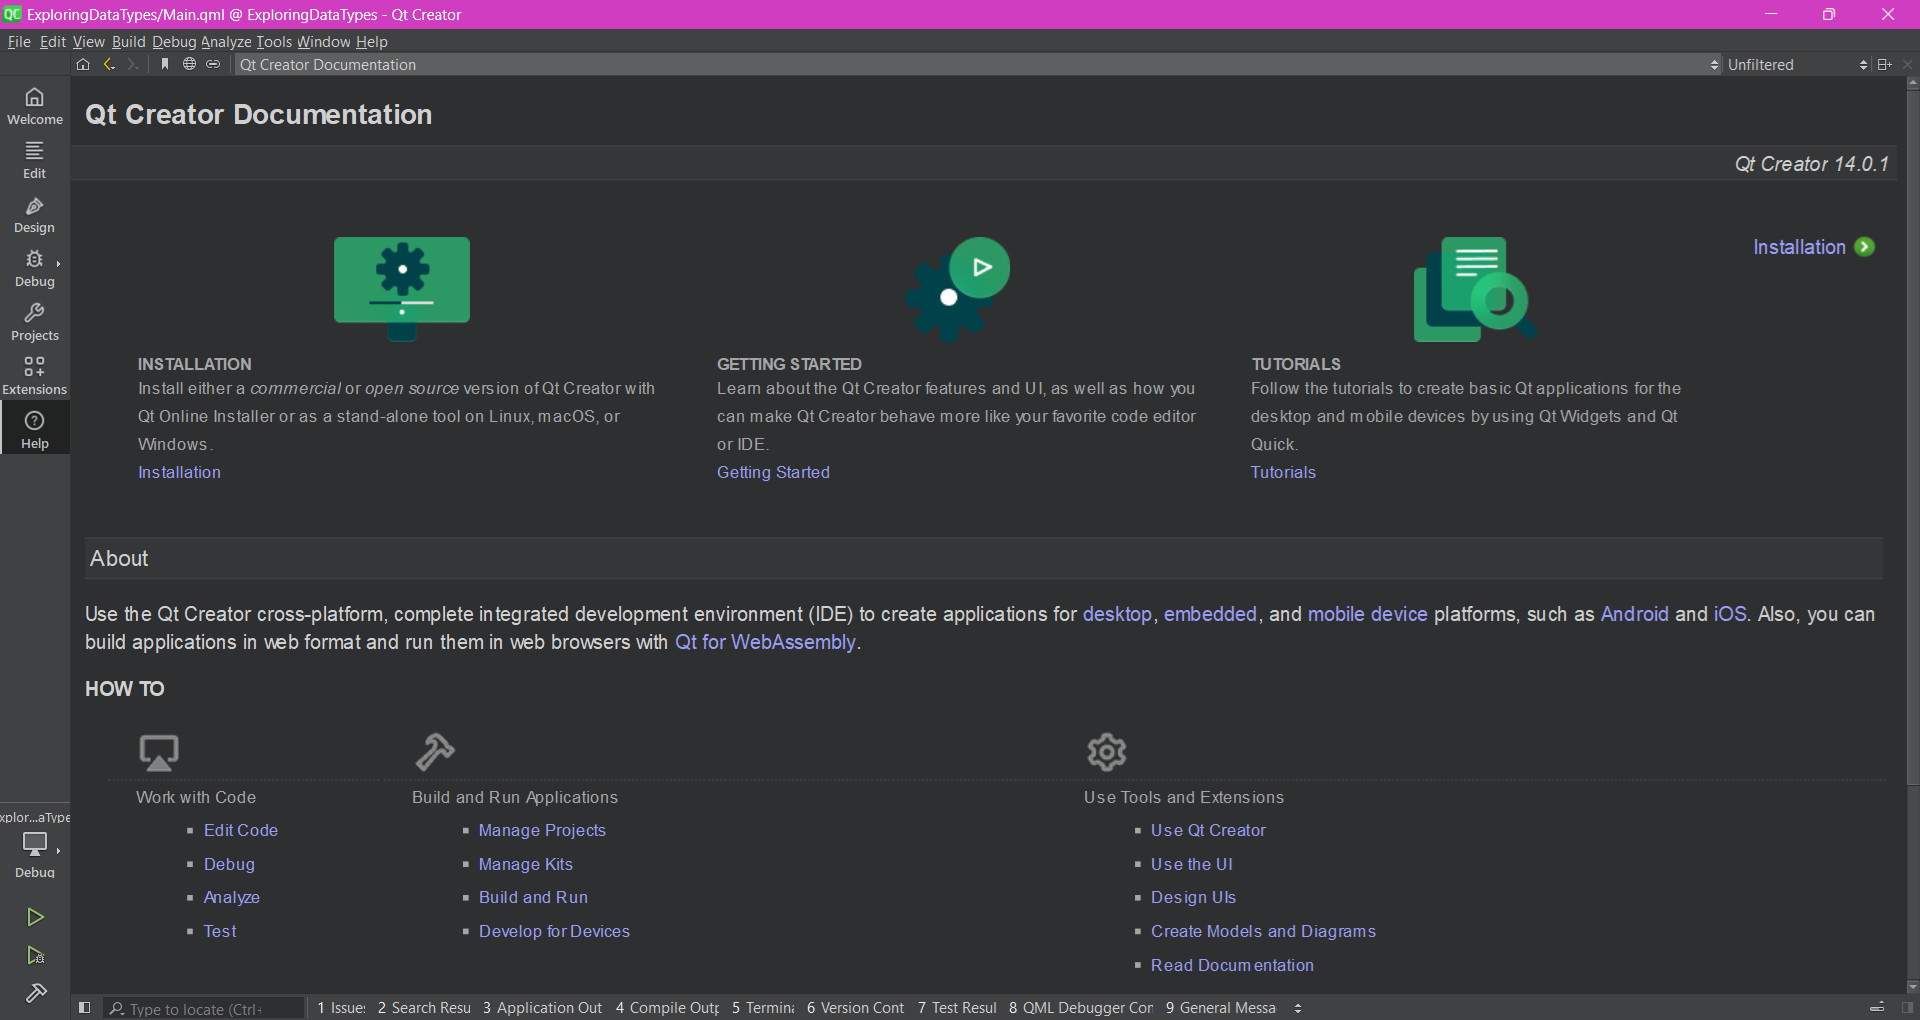The height and width of the screenshot is (1020, 1920).
Task: Open the 5 Terminal pane
Action: (x=763, y=1008)
